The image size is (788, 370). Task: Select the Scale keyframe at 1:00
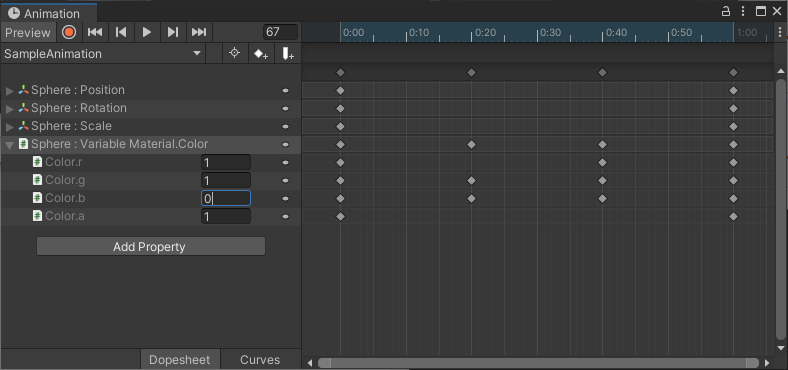pyautogui.click(x=733, y=127)
